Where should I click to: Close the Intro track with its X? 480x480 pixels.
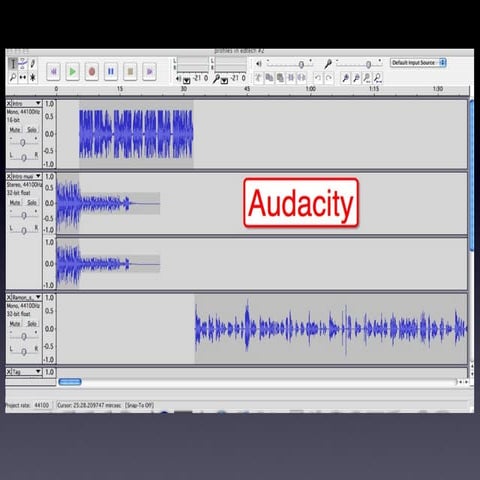coord(9,103)
